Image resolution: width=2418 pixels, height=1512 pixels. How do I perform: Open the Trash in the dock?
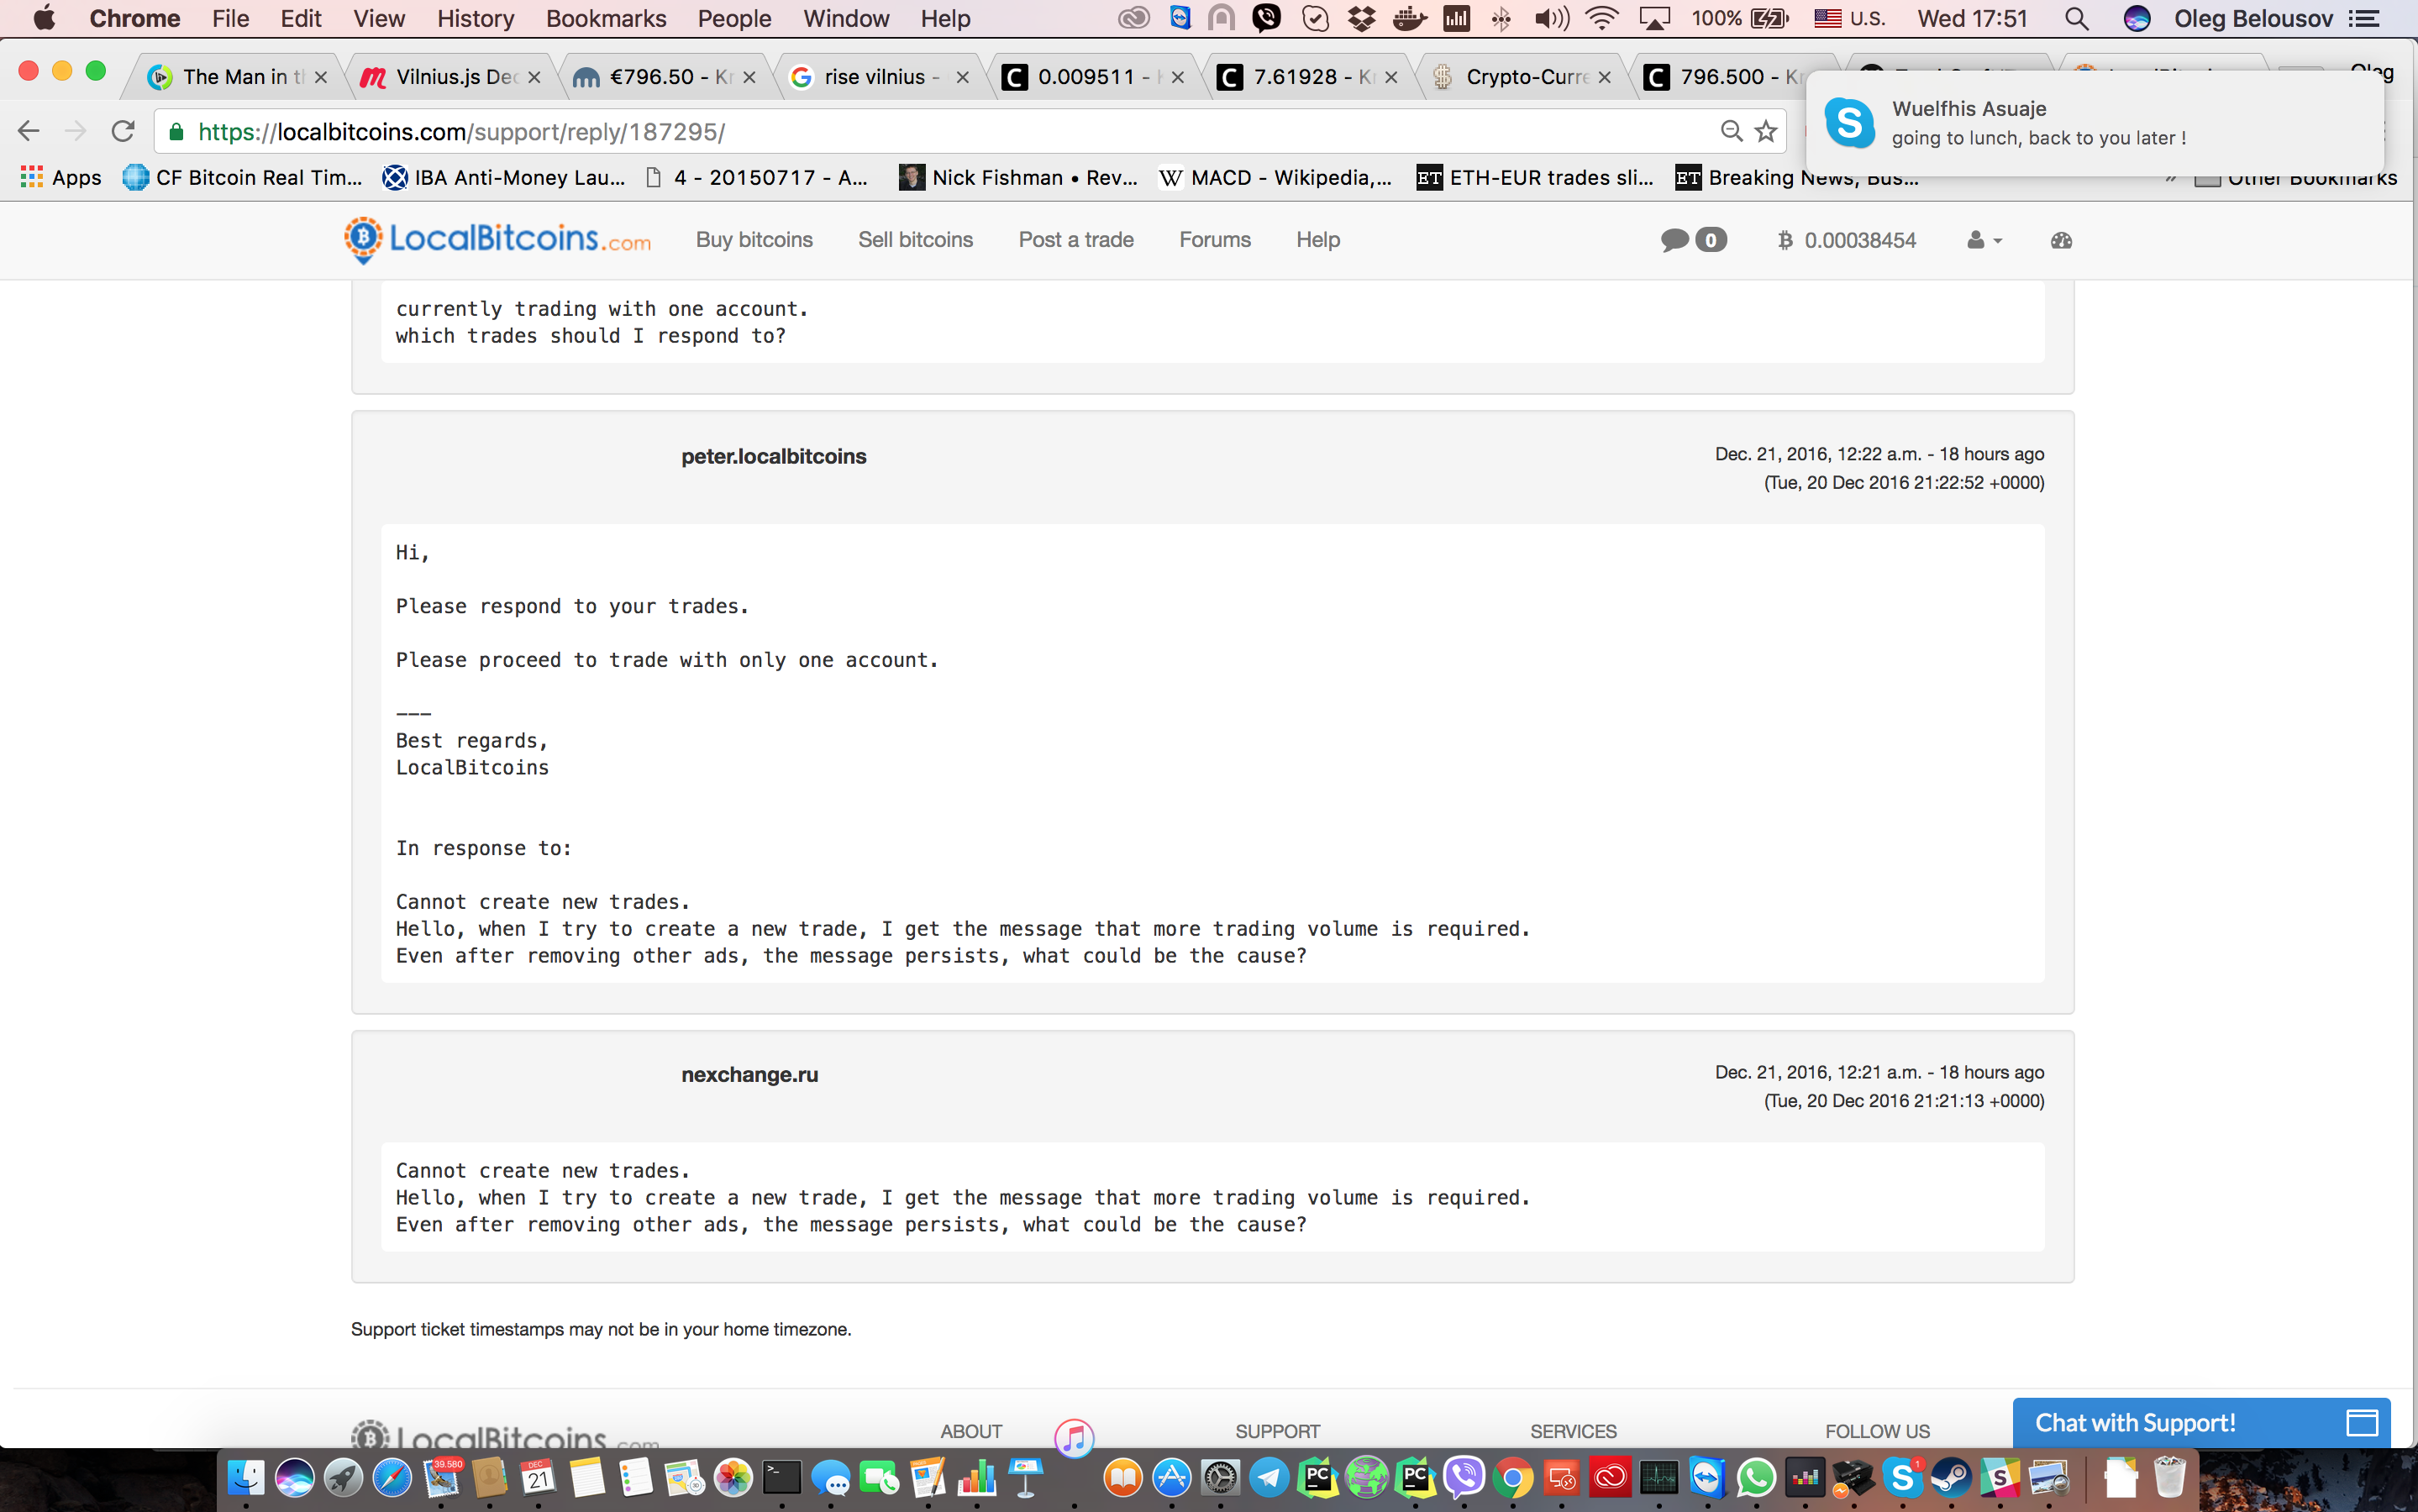pyautogui.click(x=2169, y=1477)
